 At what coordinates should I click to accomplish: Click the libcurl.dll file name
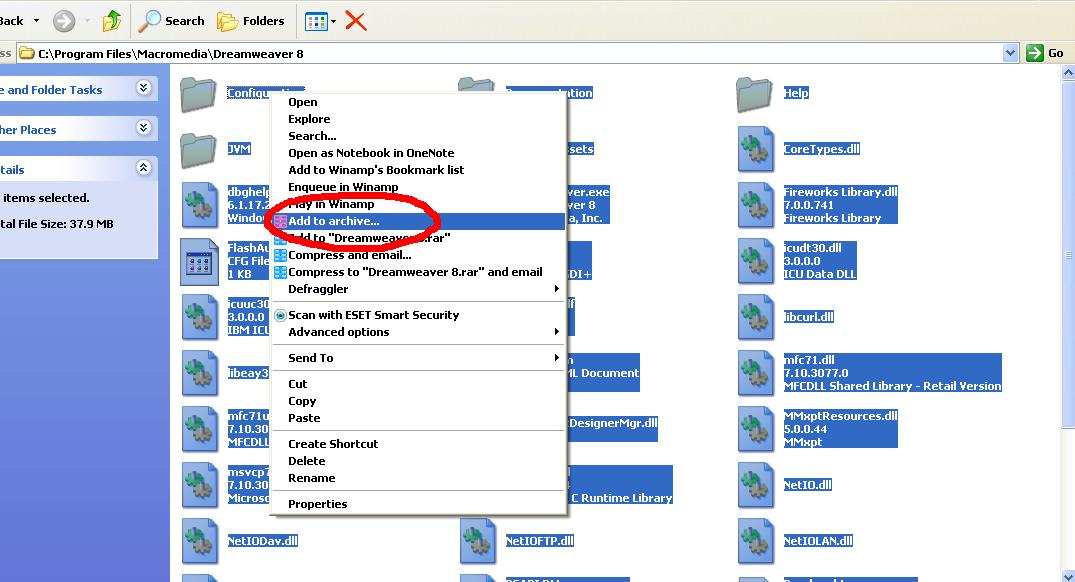tap(809, 317)
